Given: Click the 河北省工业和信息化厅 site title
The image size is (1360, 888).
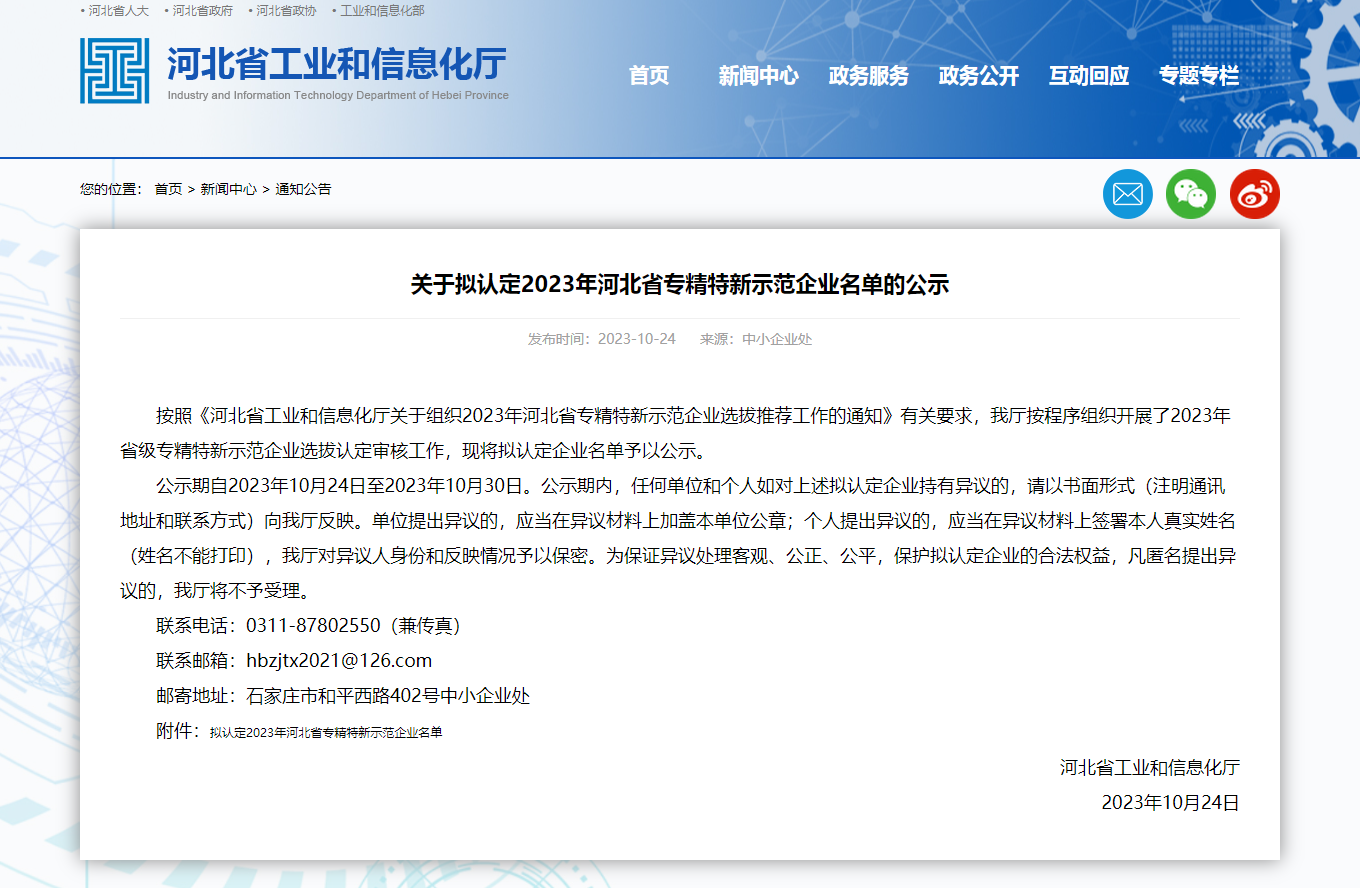Looking at the screenshot, I should 337,63.
